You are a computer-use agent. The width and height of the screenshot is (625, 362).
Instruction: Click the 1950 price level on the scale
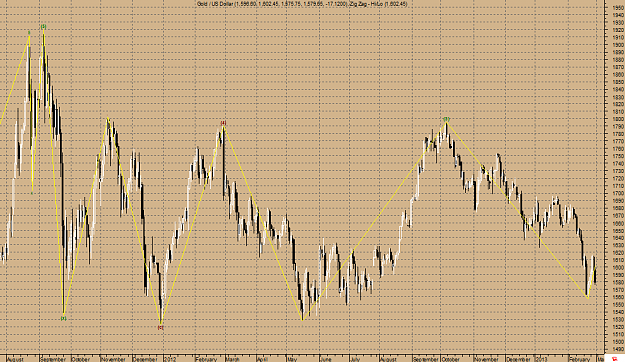pyautogui.click(x=618, y=7)
